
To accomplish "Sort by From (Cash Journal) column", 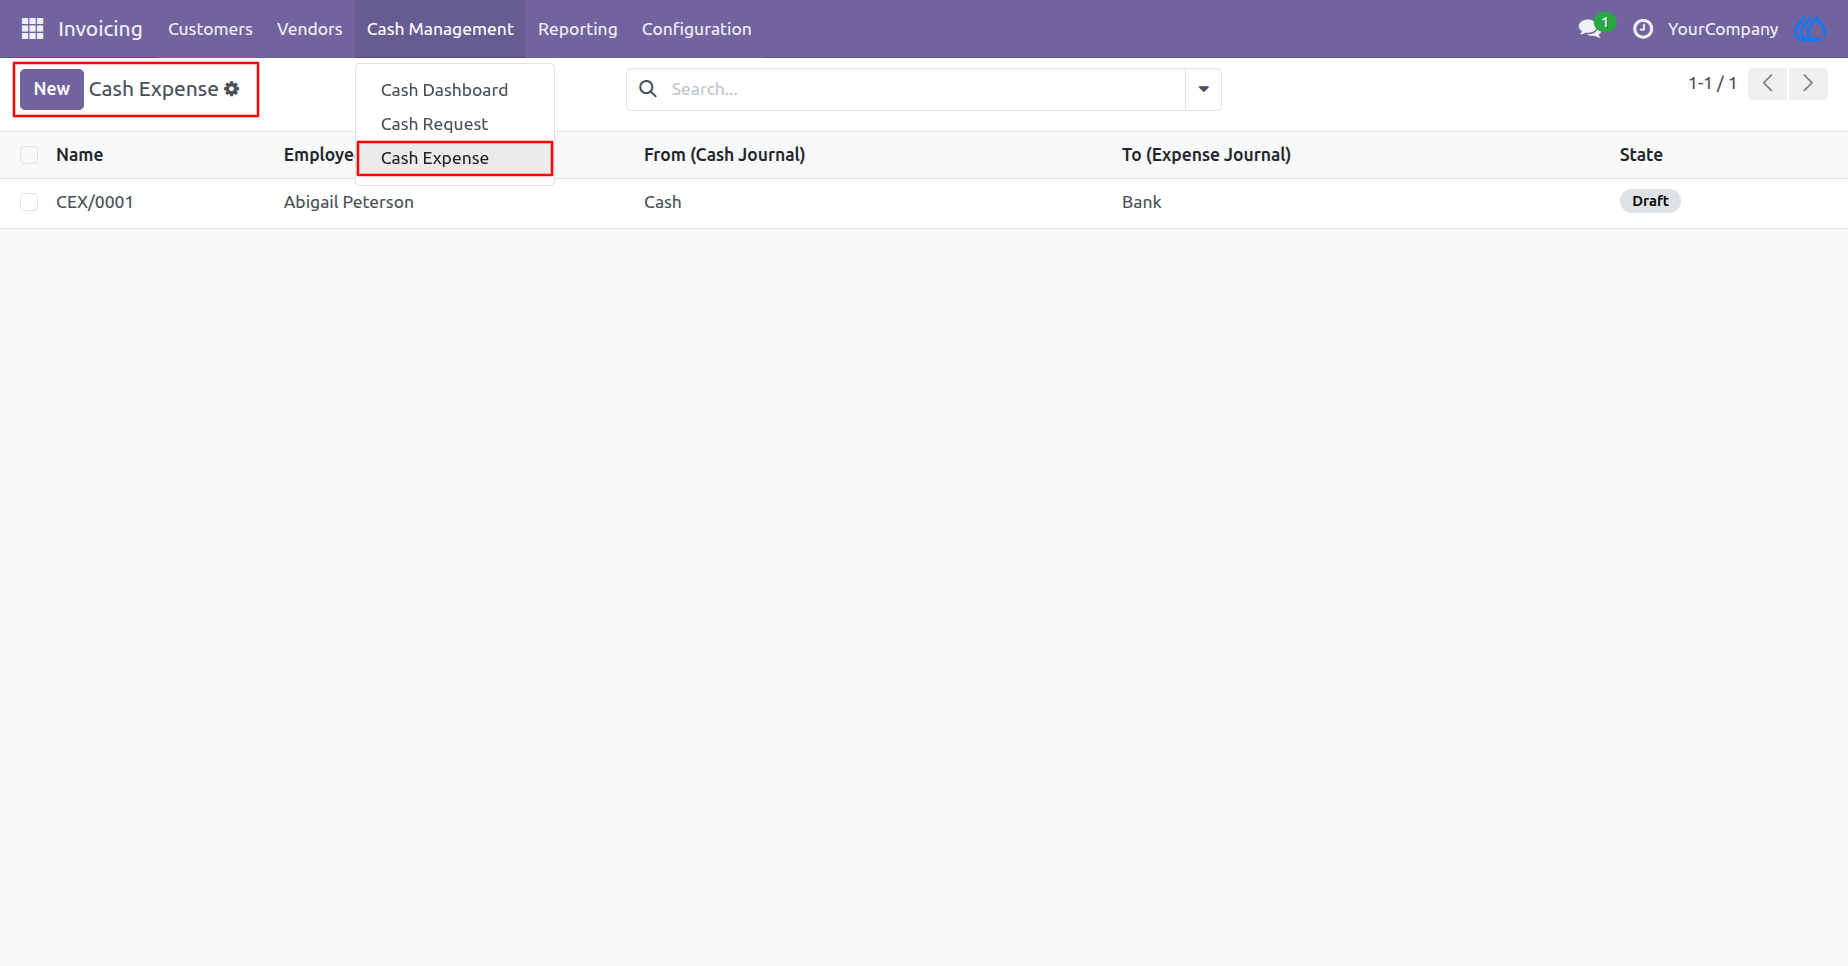I will [x=724, y=155].
